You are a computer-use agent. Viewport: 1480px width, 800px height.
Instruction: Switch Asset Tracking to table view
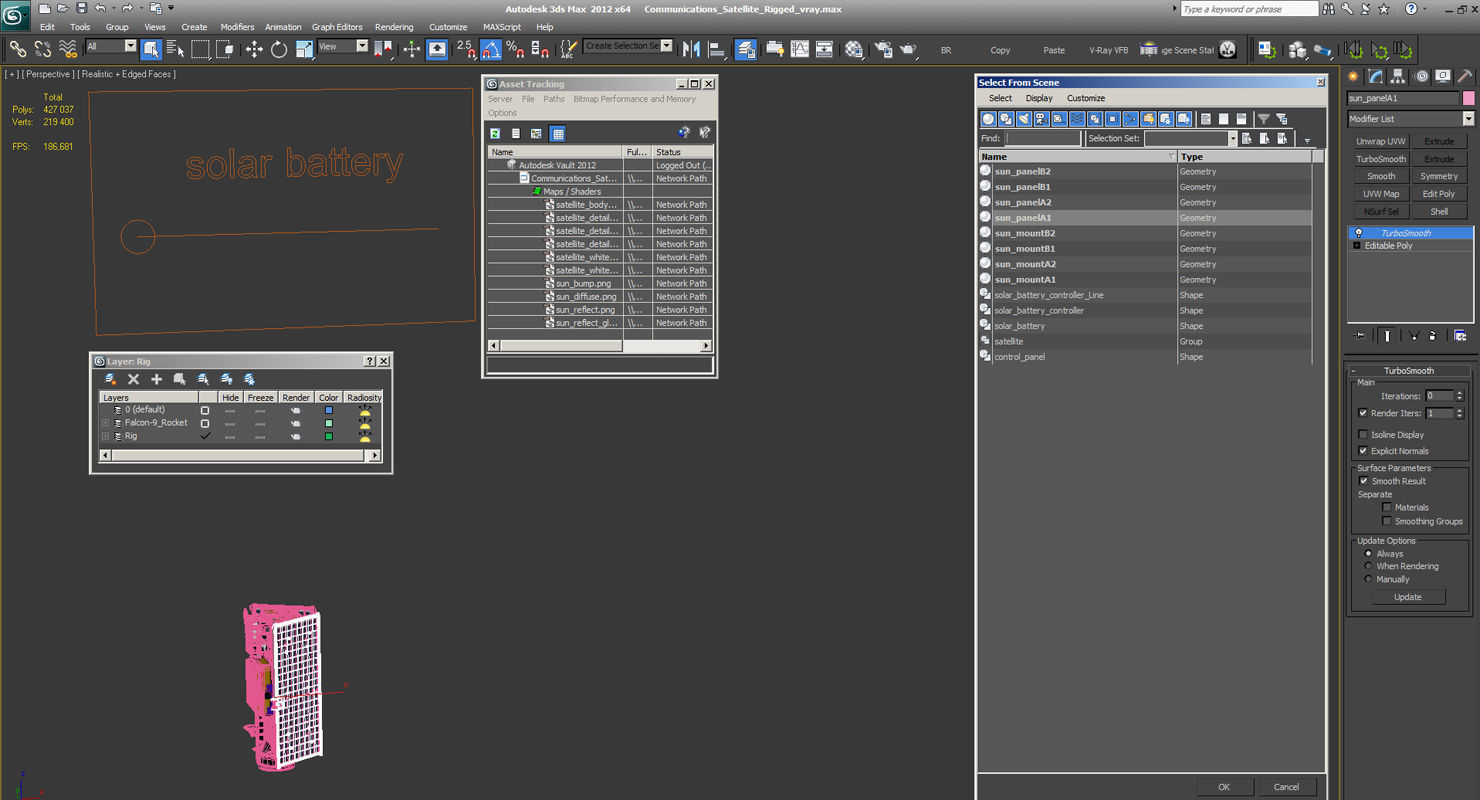558,133
